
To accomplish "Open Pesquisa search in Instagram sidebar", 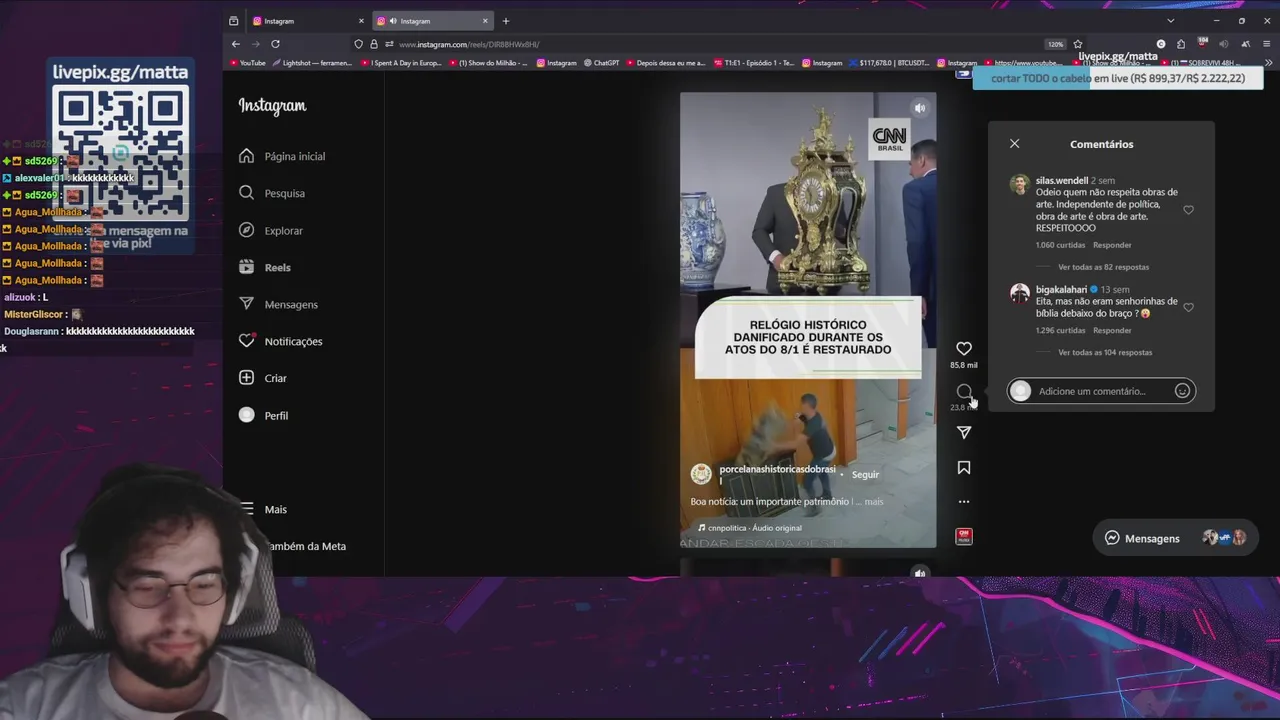I will pos(273,193).
